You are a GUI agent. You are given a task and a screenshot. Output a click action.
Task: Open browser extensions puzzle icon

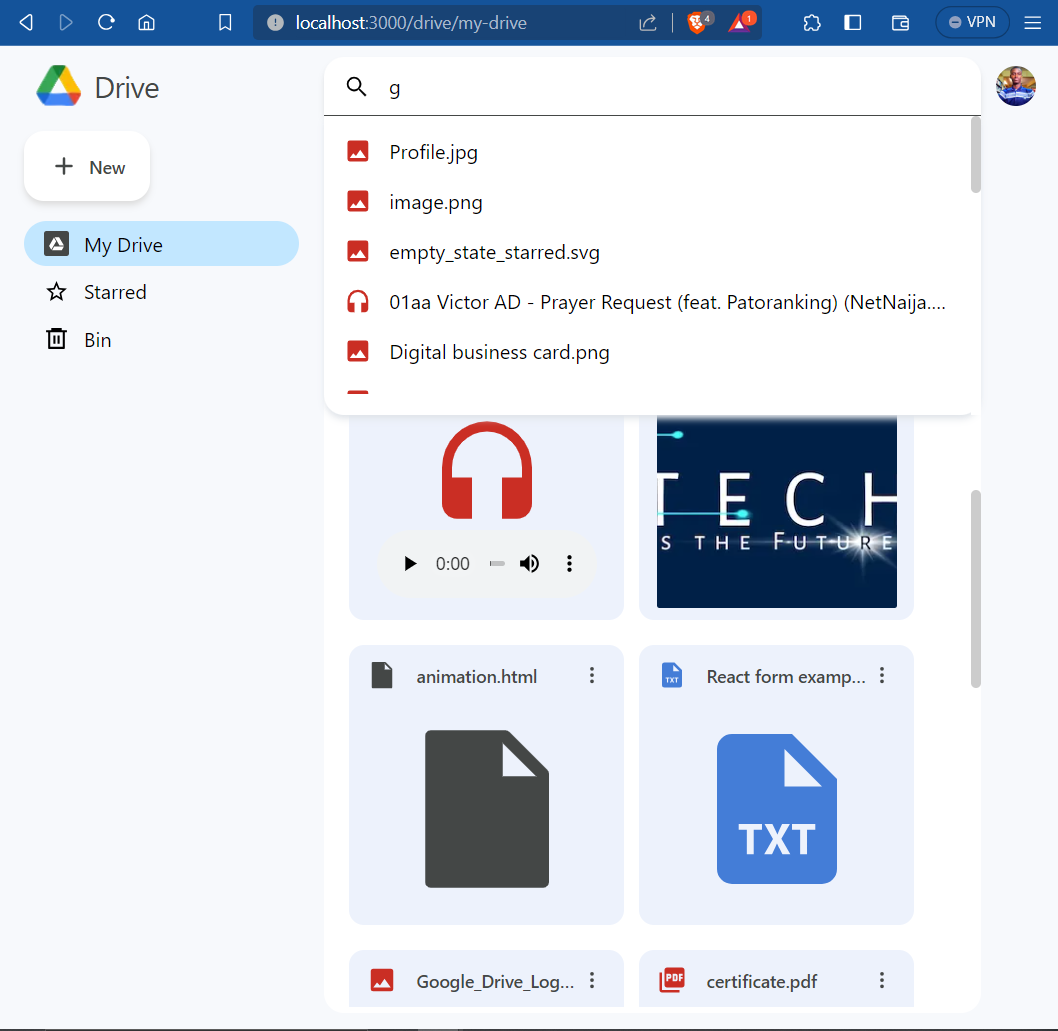pyautogui.click(x=812, y=22)
